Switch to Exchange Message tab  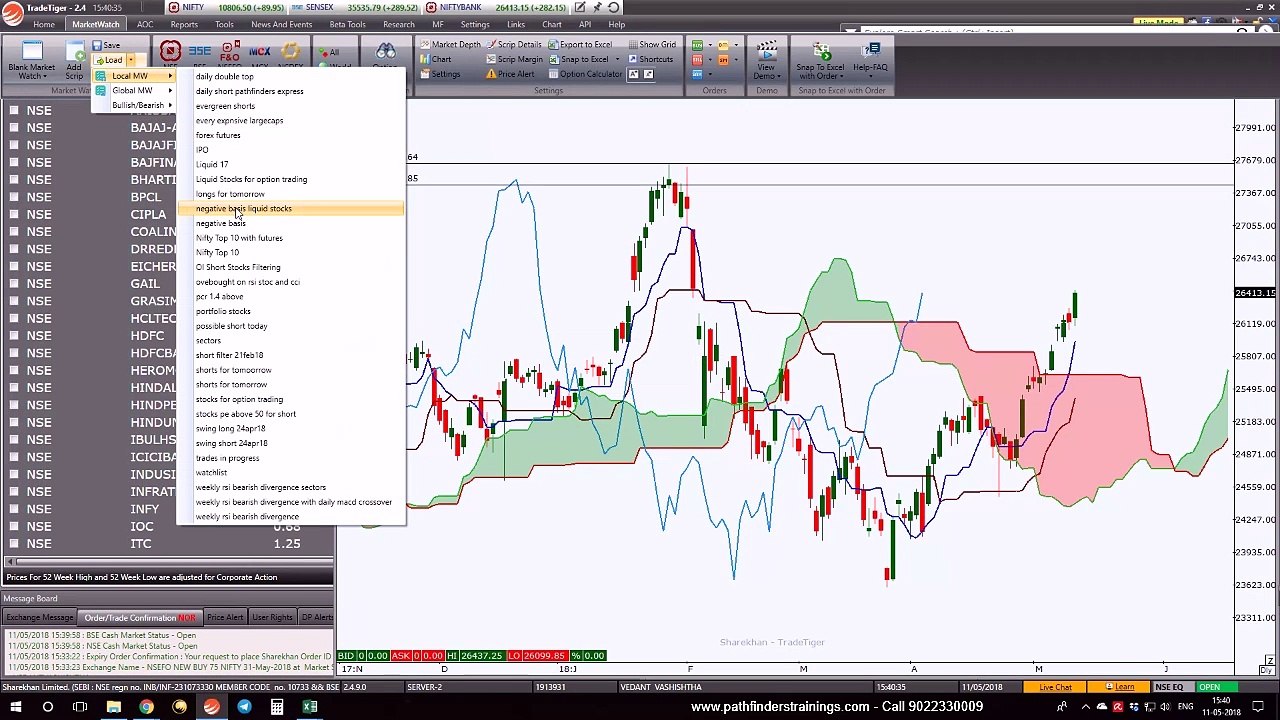tap(40, 617)
